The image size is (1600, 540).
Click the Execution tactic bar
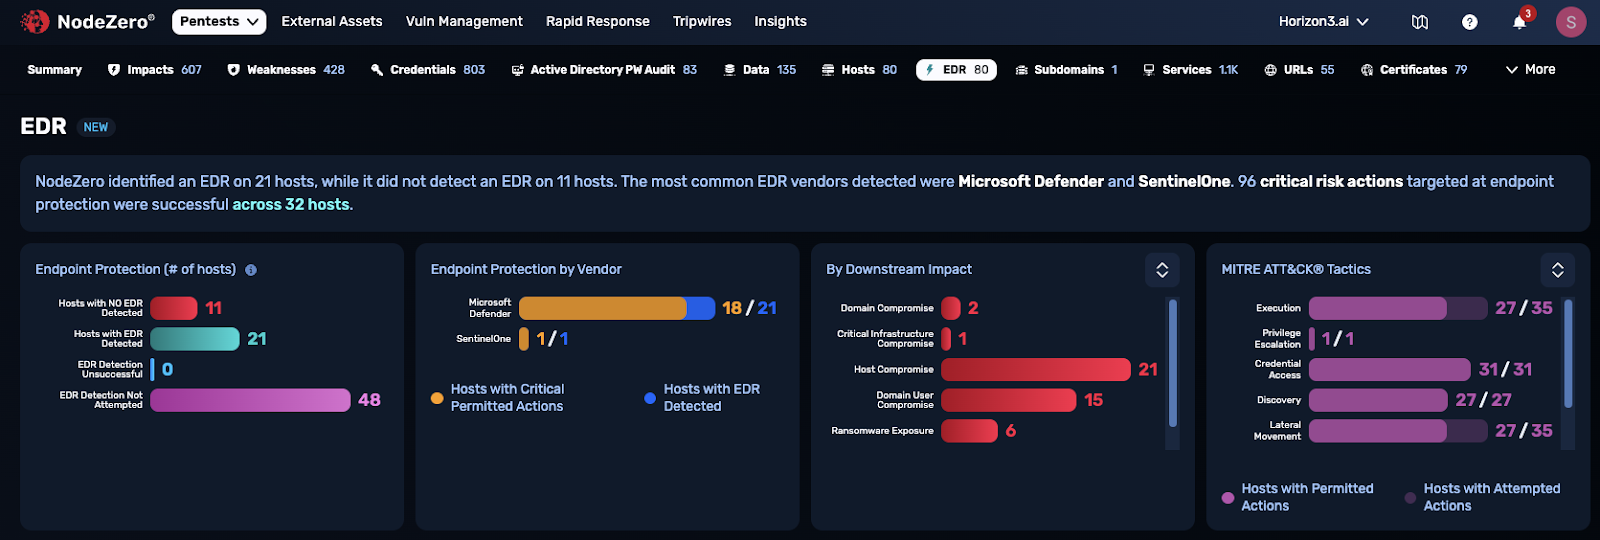tap(1398, 308)
